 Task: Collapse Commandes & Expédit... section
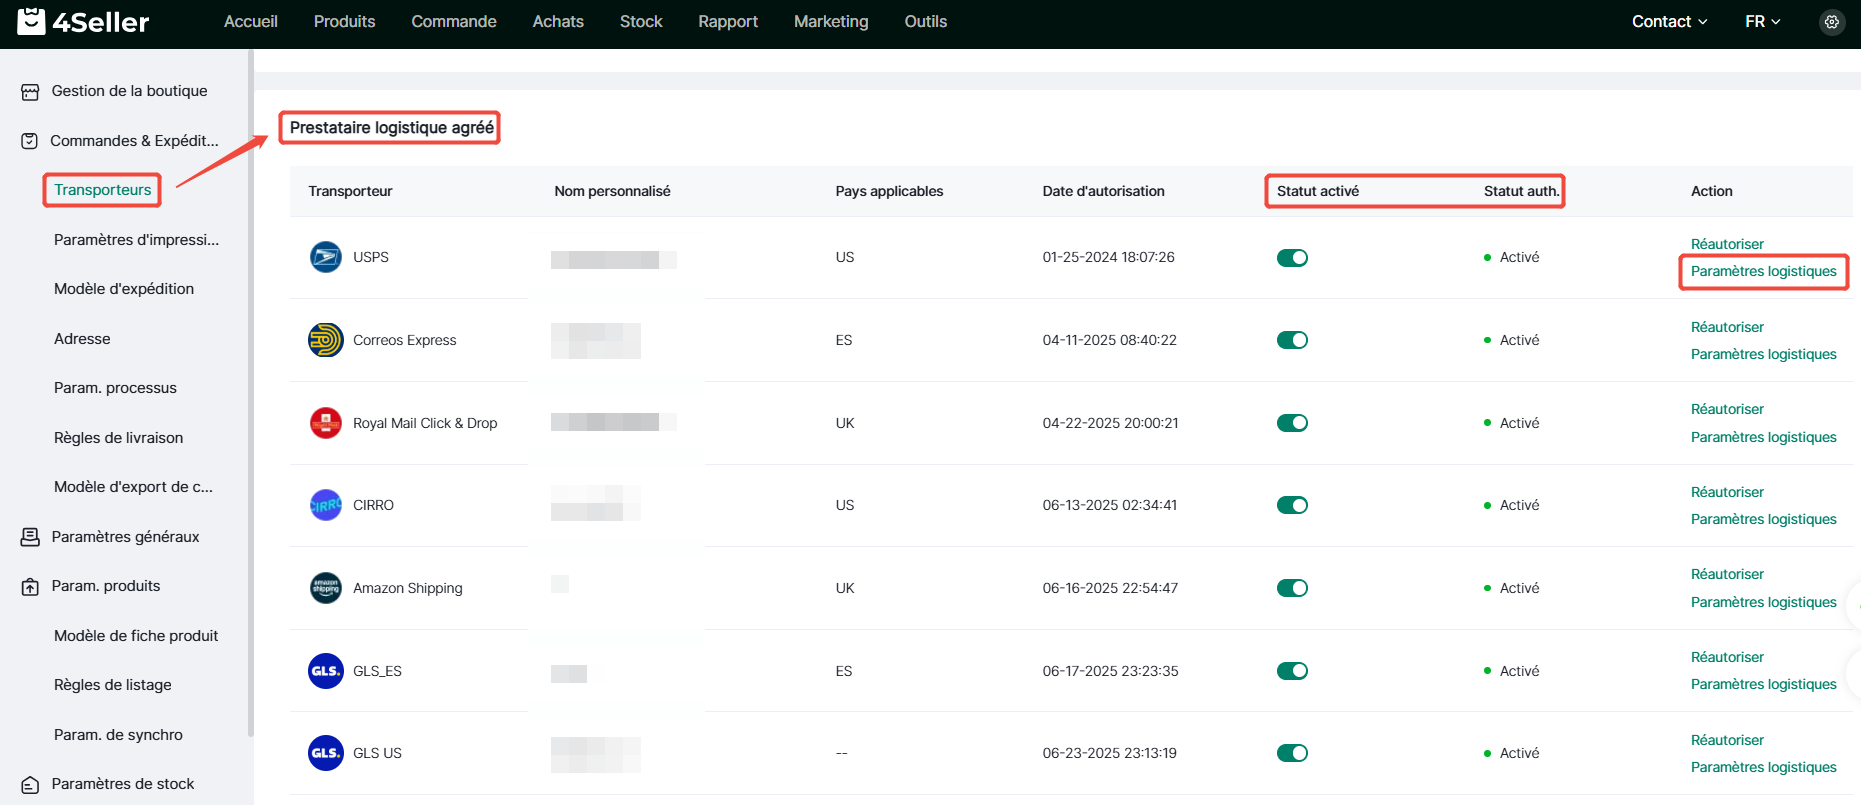tap(134, 141)
